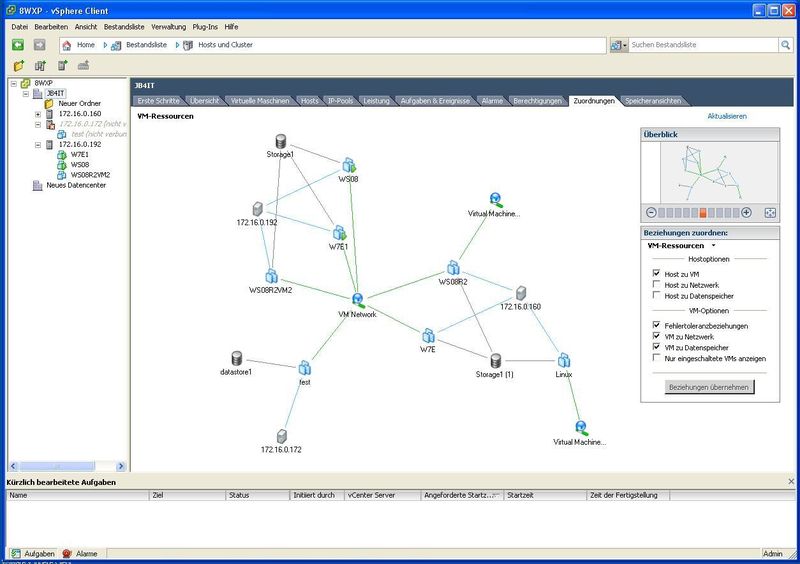Select the VM Network node
Viewport: 800px width, 564px height.
tap(358, 300)
